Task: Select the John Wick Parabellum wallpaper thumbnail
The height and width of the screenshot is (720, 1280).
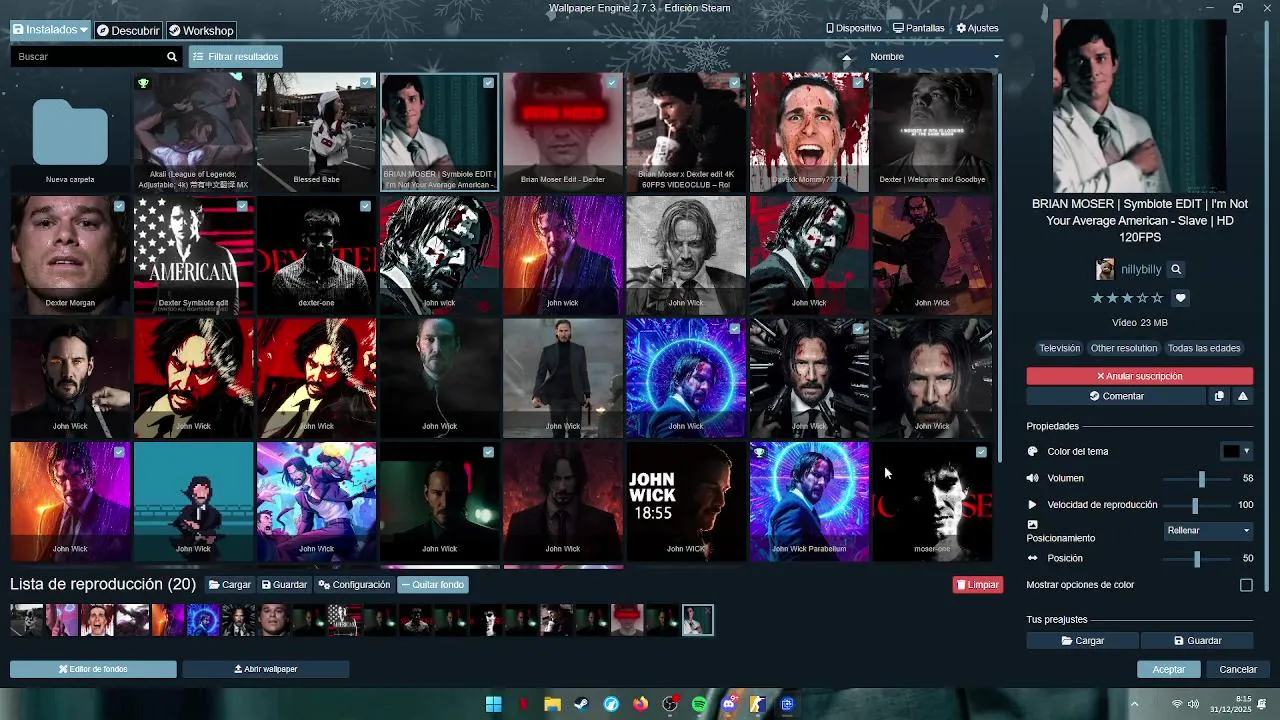Action: coord(809,500)
